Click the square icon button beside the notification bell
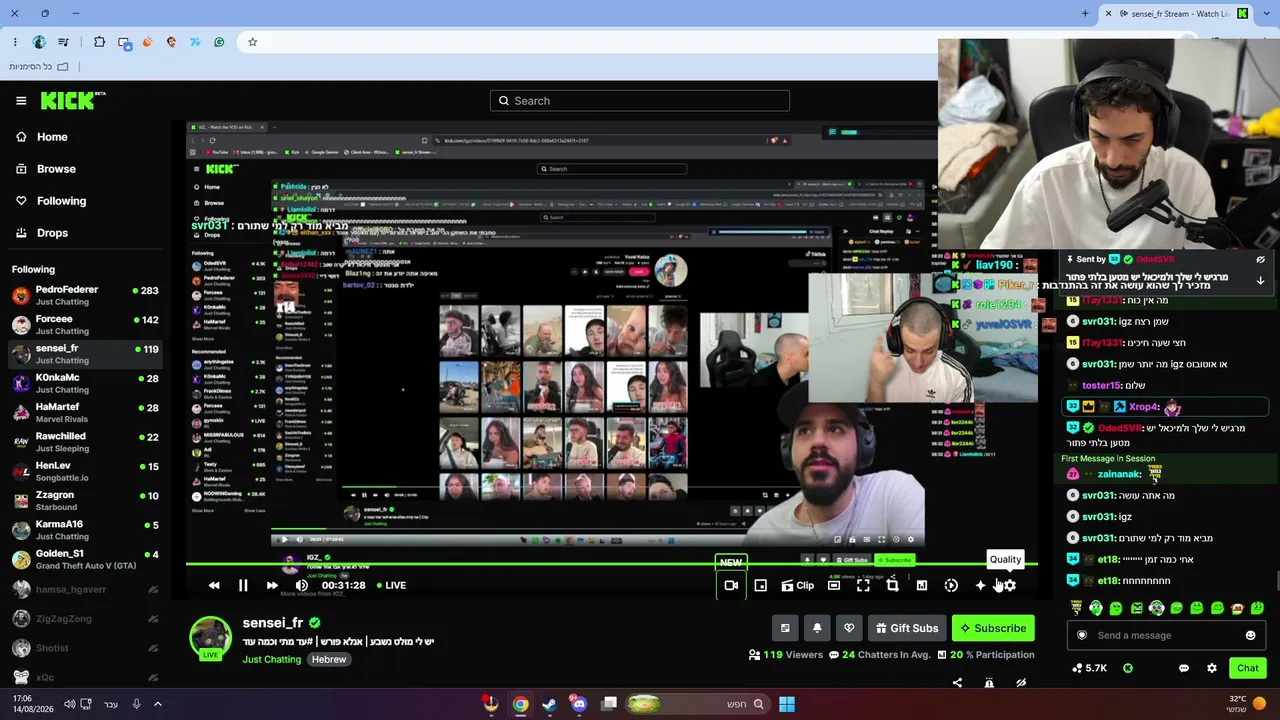The height and width of the screenshot is (720, 1280). click(x=785, y=628)
